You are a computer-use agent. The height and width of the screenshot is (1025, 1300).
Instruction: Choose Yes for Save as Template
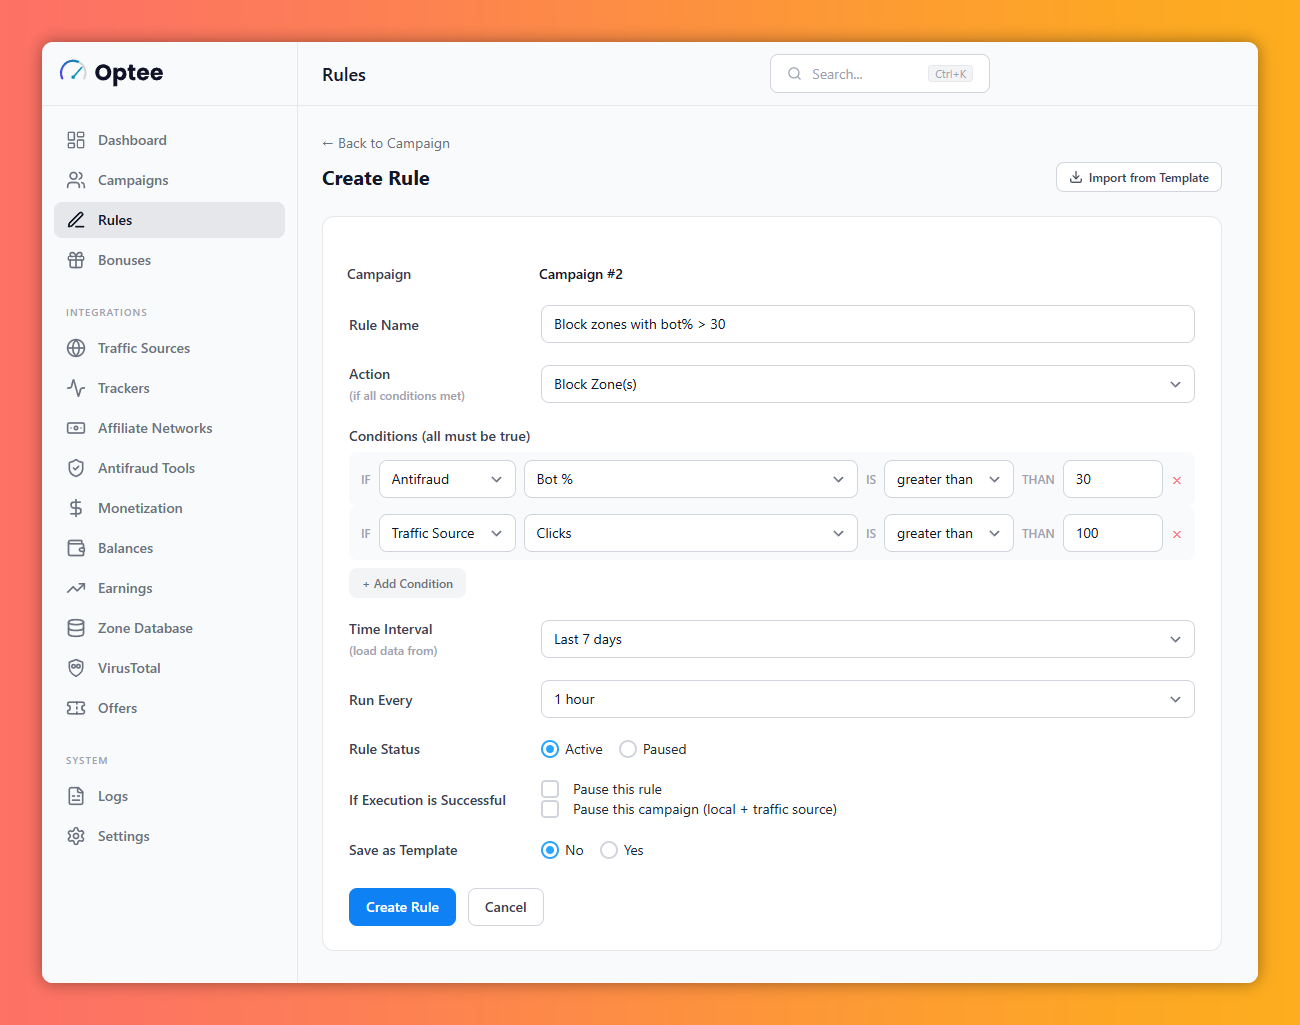click(609, 850)
